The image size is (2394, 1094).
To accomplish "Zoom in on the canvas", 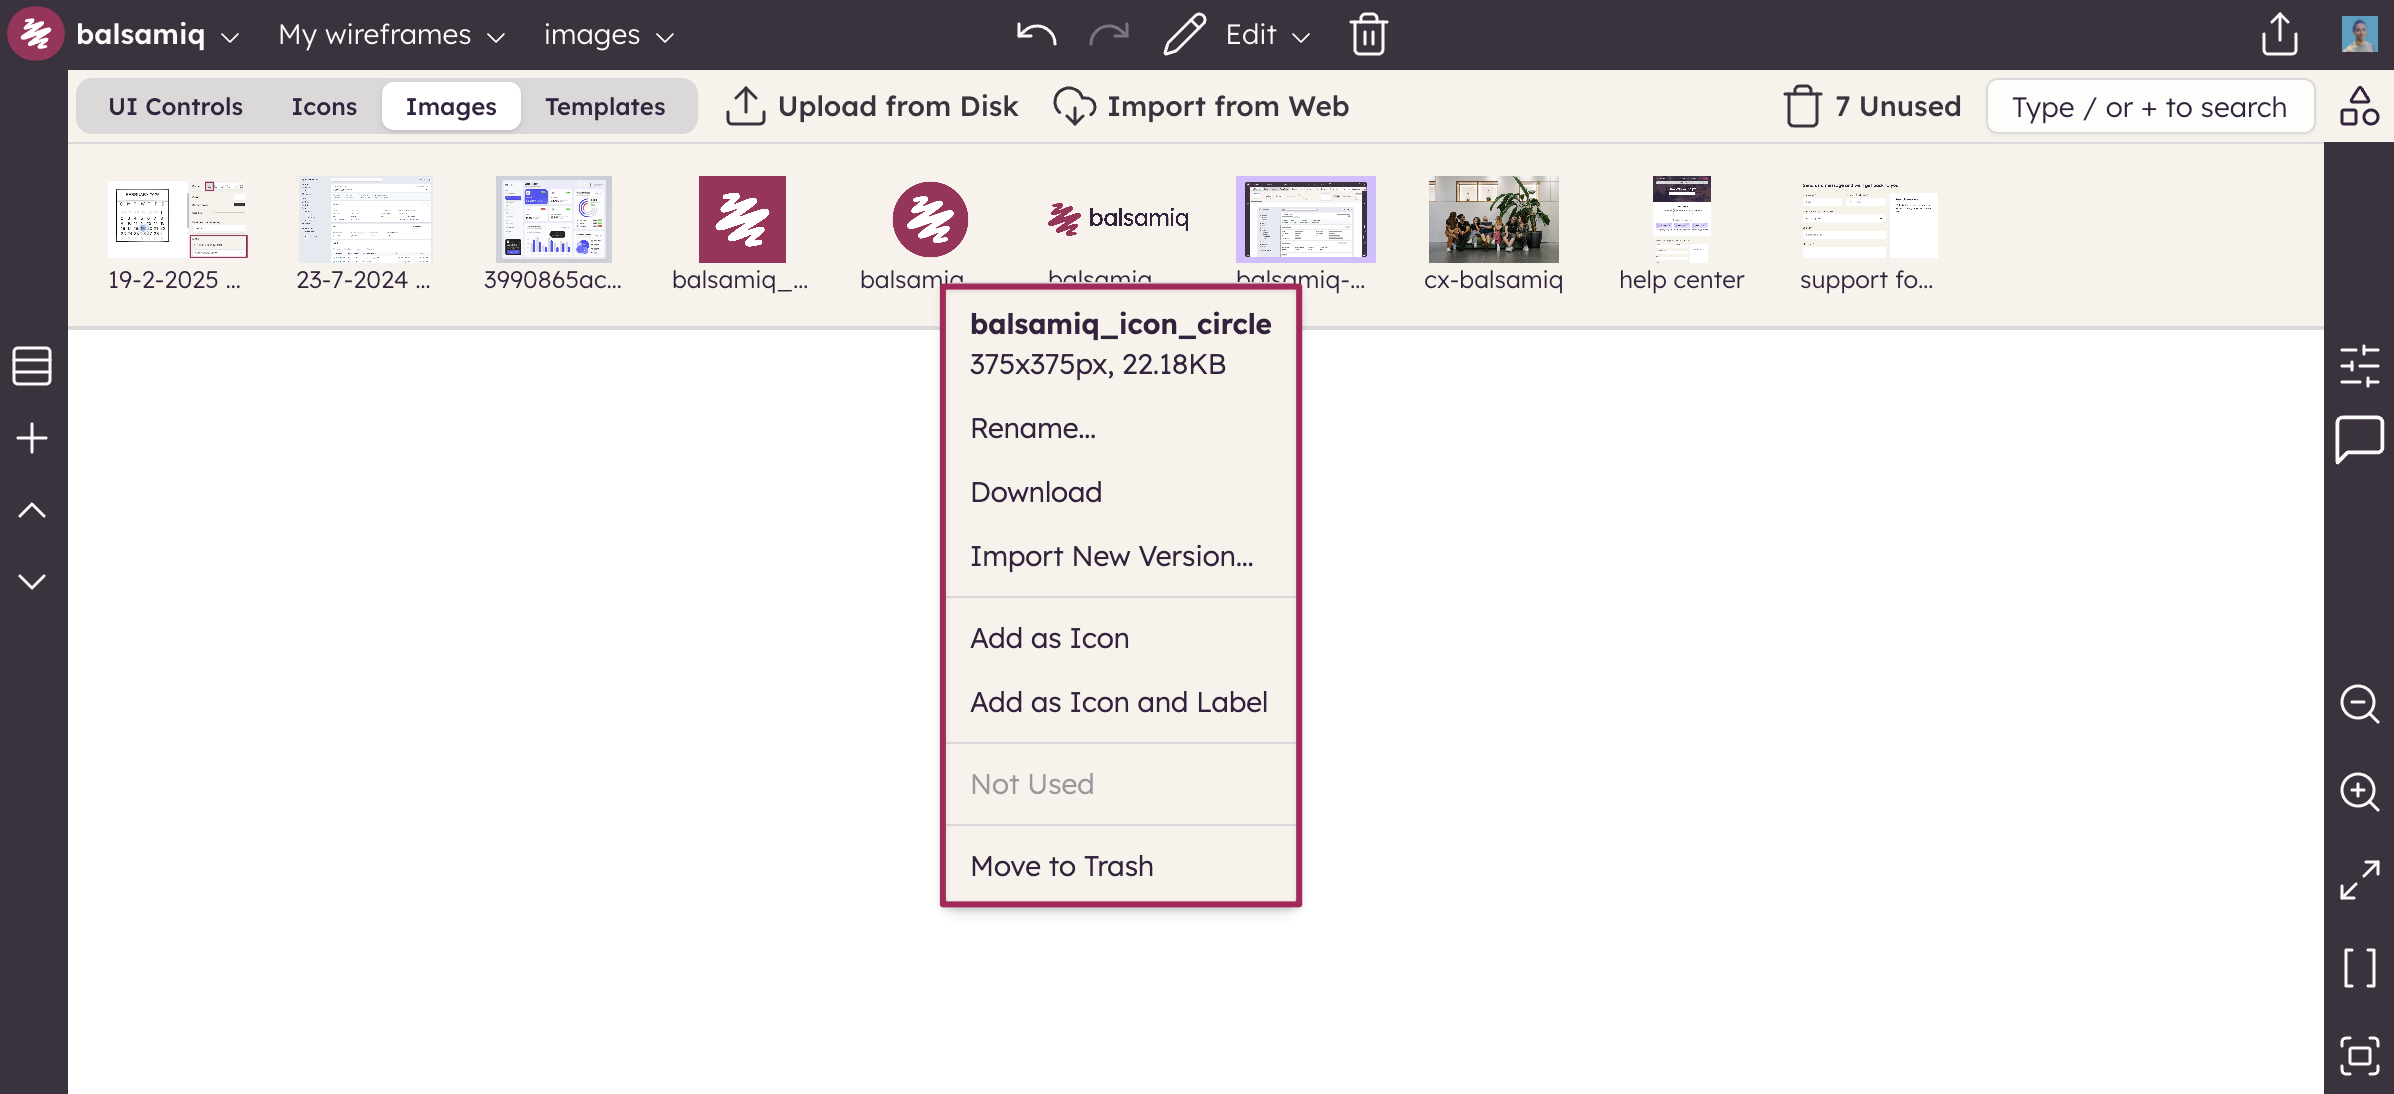I will [x=2359, y=792].
